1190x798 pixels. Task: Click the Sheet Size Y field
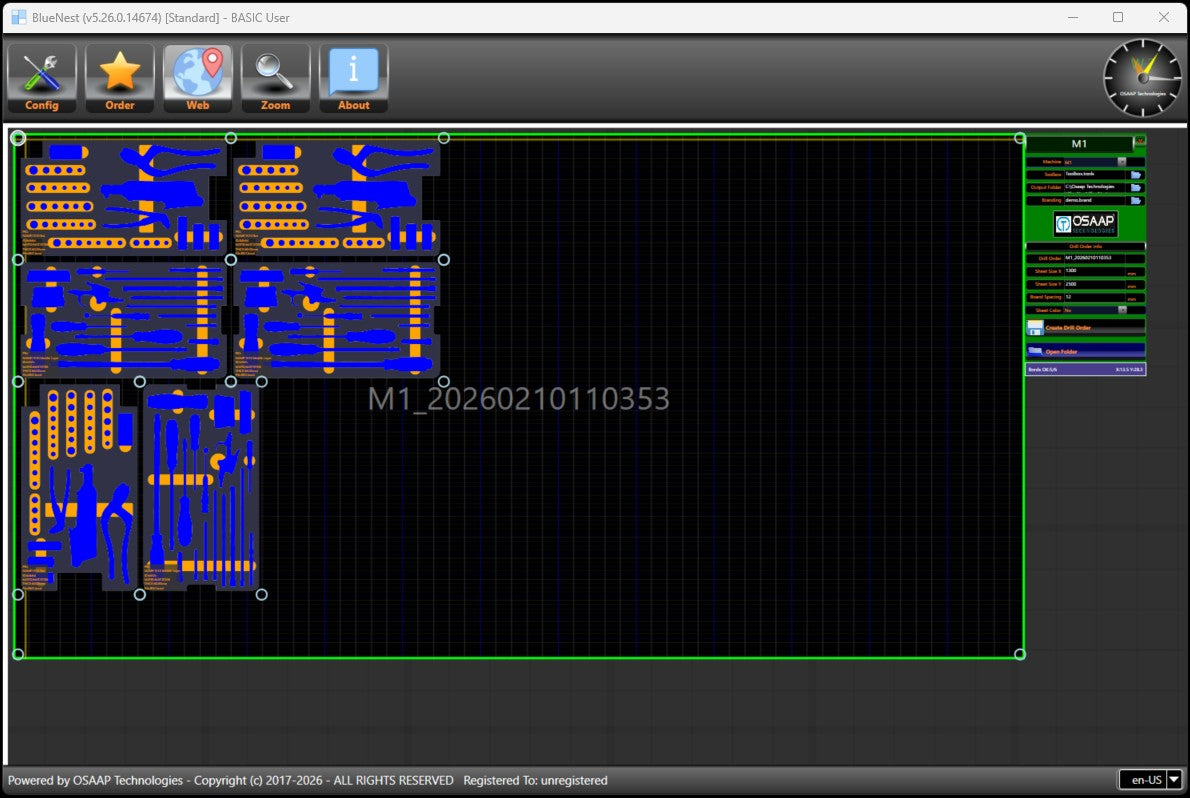(x=1092, y=284)
